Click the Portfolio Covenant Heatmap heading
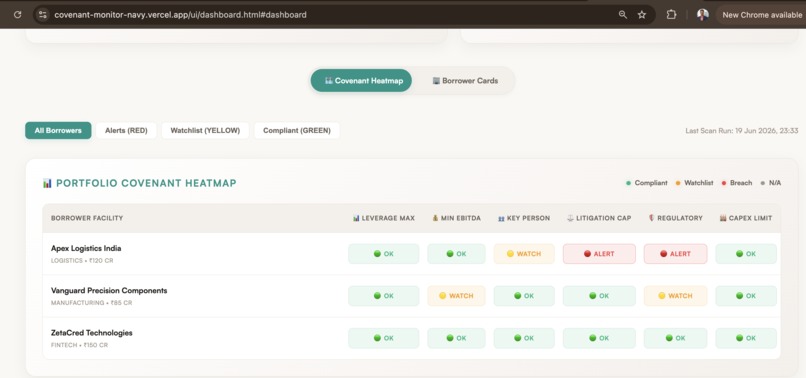This screenshot has height=378, width=806. pos(146,183)
